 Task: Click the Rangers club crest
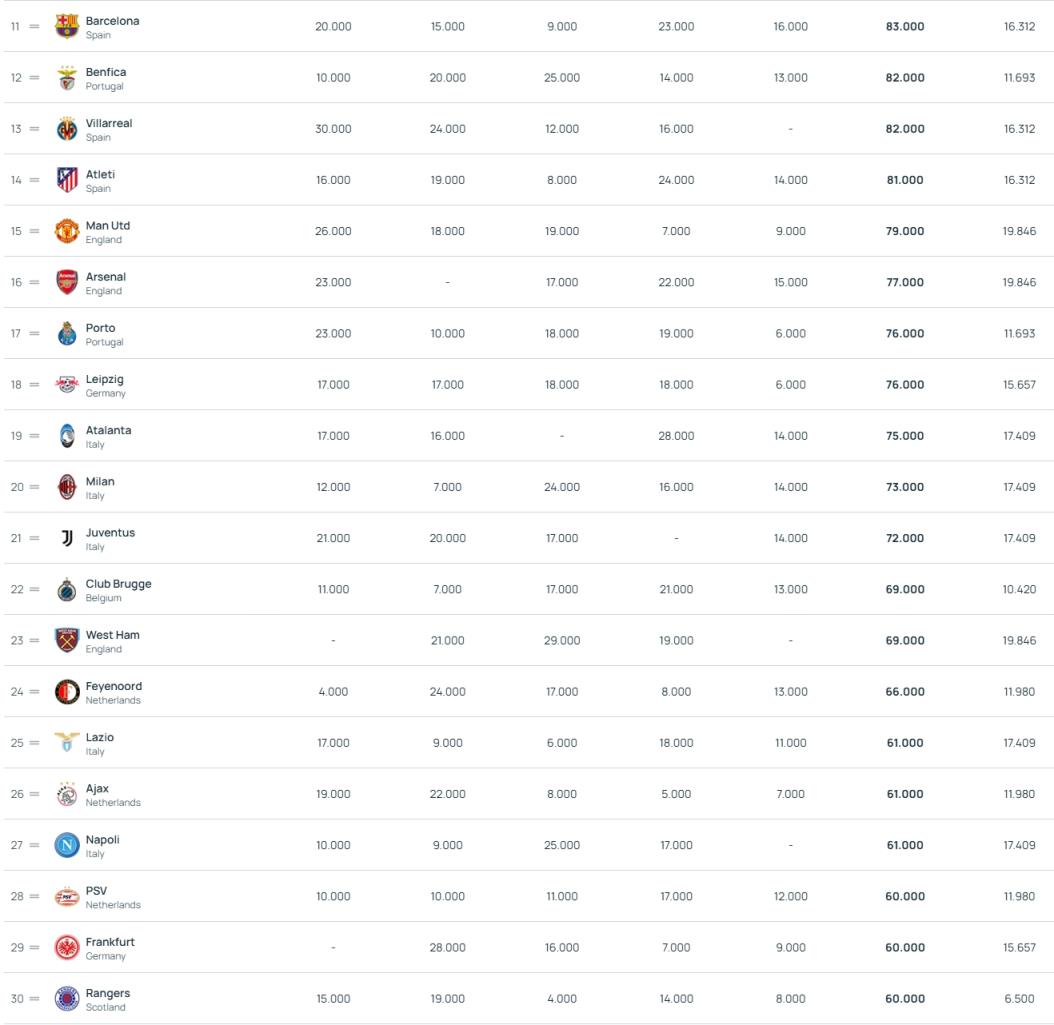click(67, 999)
